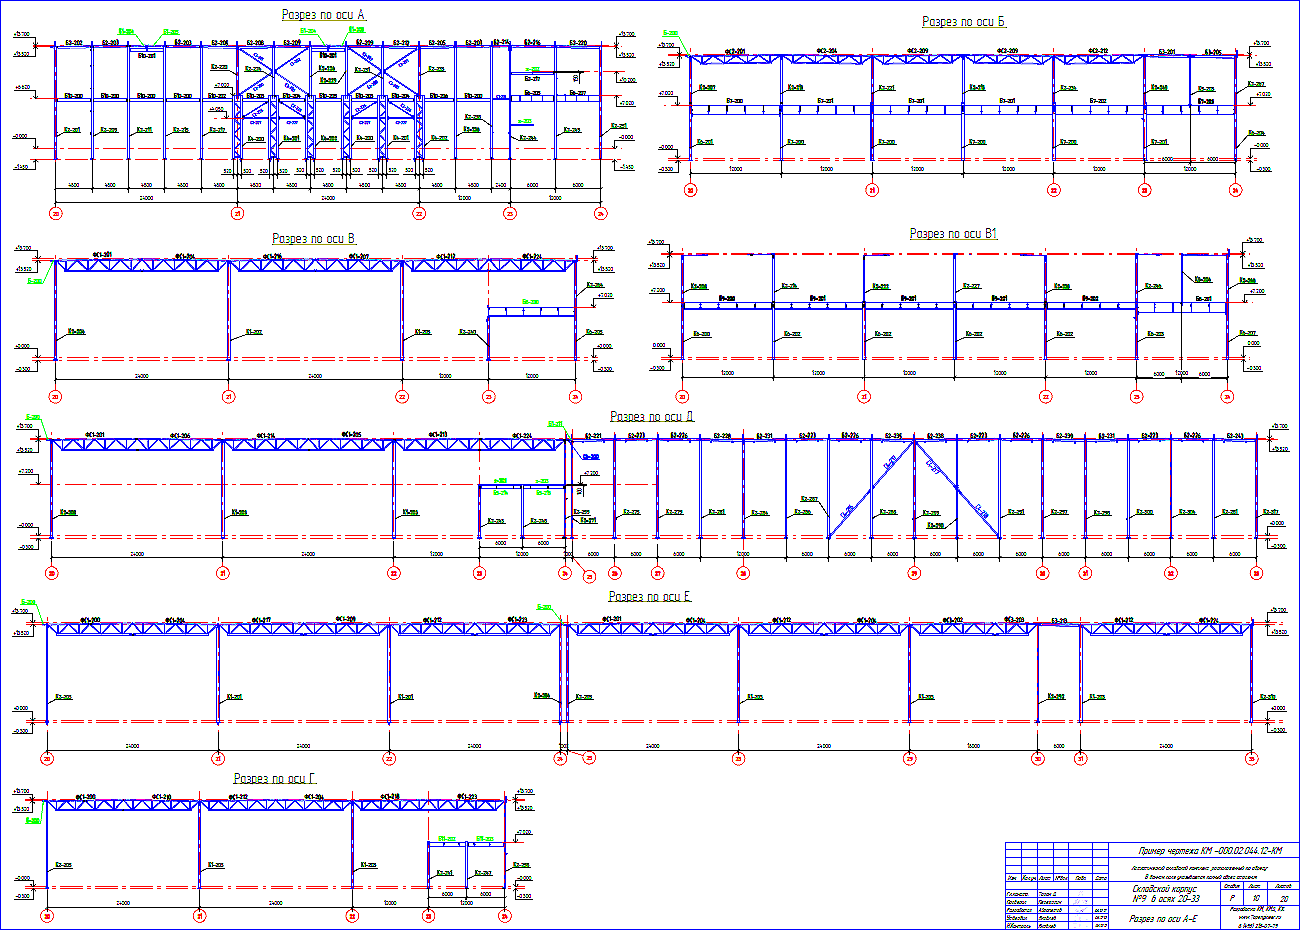This screenshot has width=1300, height=930.
Task: Click axis bubble 22 under section Б
Action: (x=1054, y=190)
